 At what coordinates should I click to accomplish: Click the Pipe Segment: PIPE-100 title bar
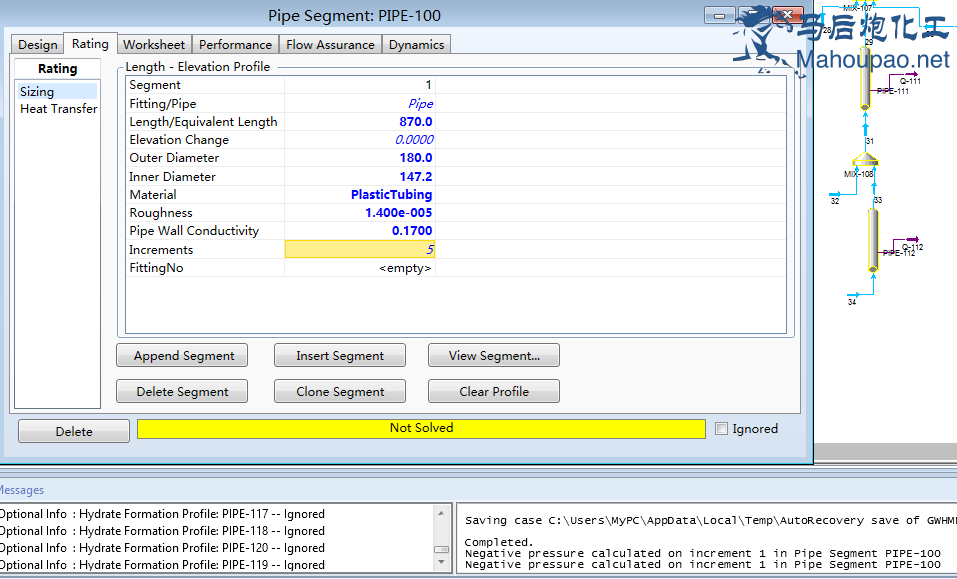[354, 15]
